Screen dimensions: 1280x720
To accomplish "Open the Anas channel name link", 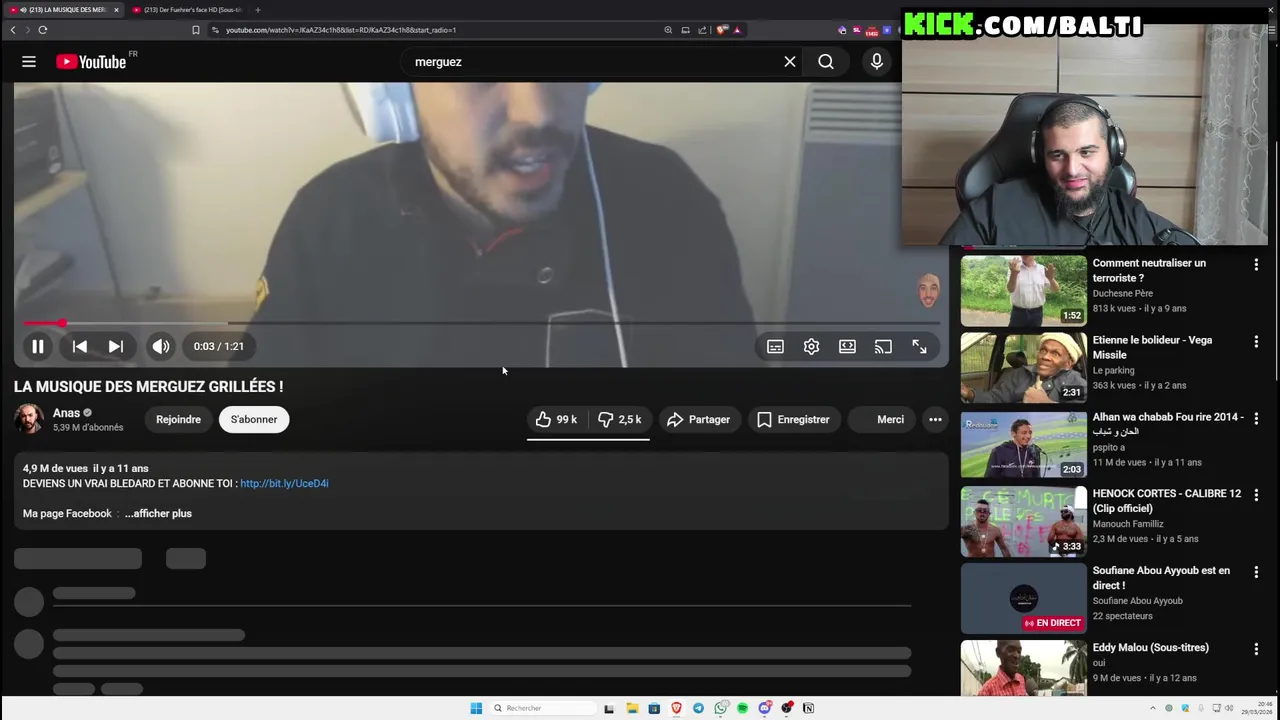I will (66, 413).
